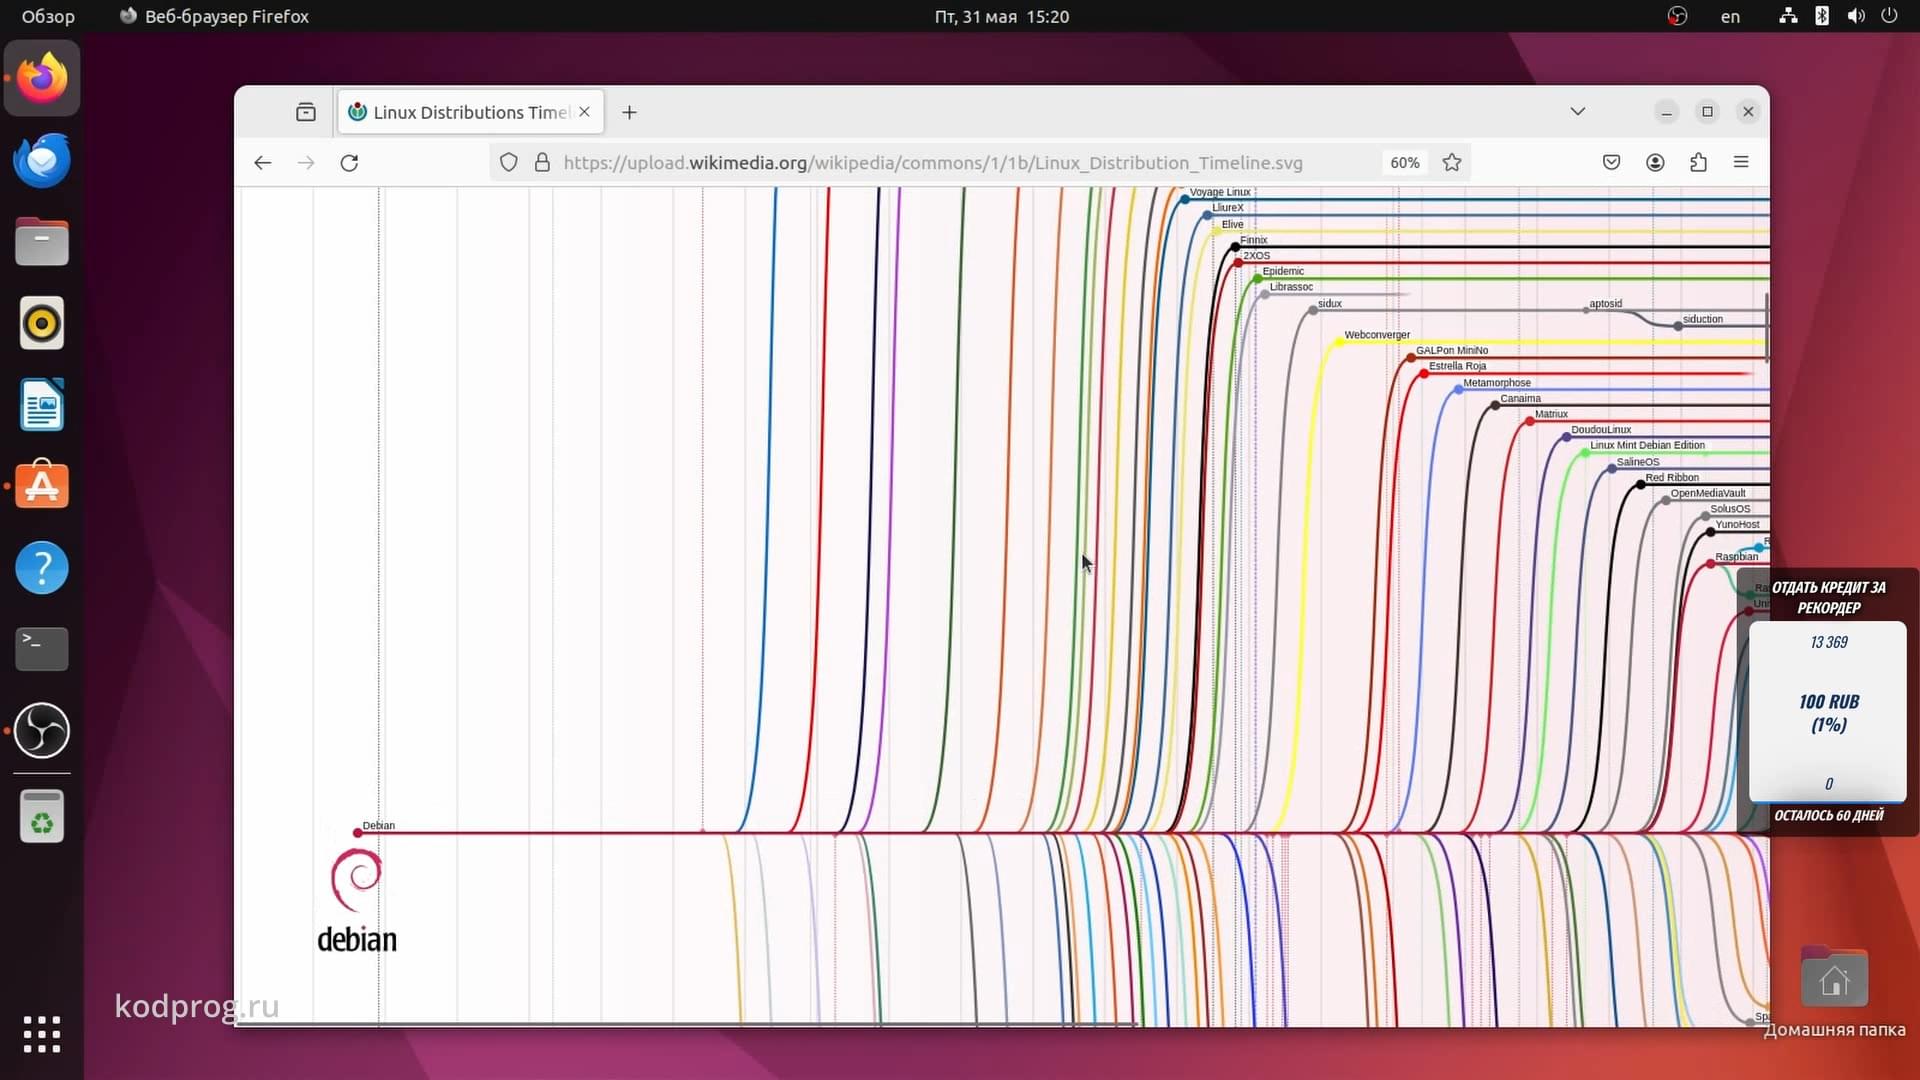Click the SalineOS label
Image resolution: width=1920 pixels, height=1080 pixels.
coord(1637,462)
